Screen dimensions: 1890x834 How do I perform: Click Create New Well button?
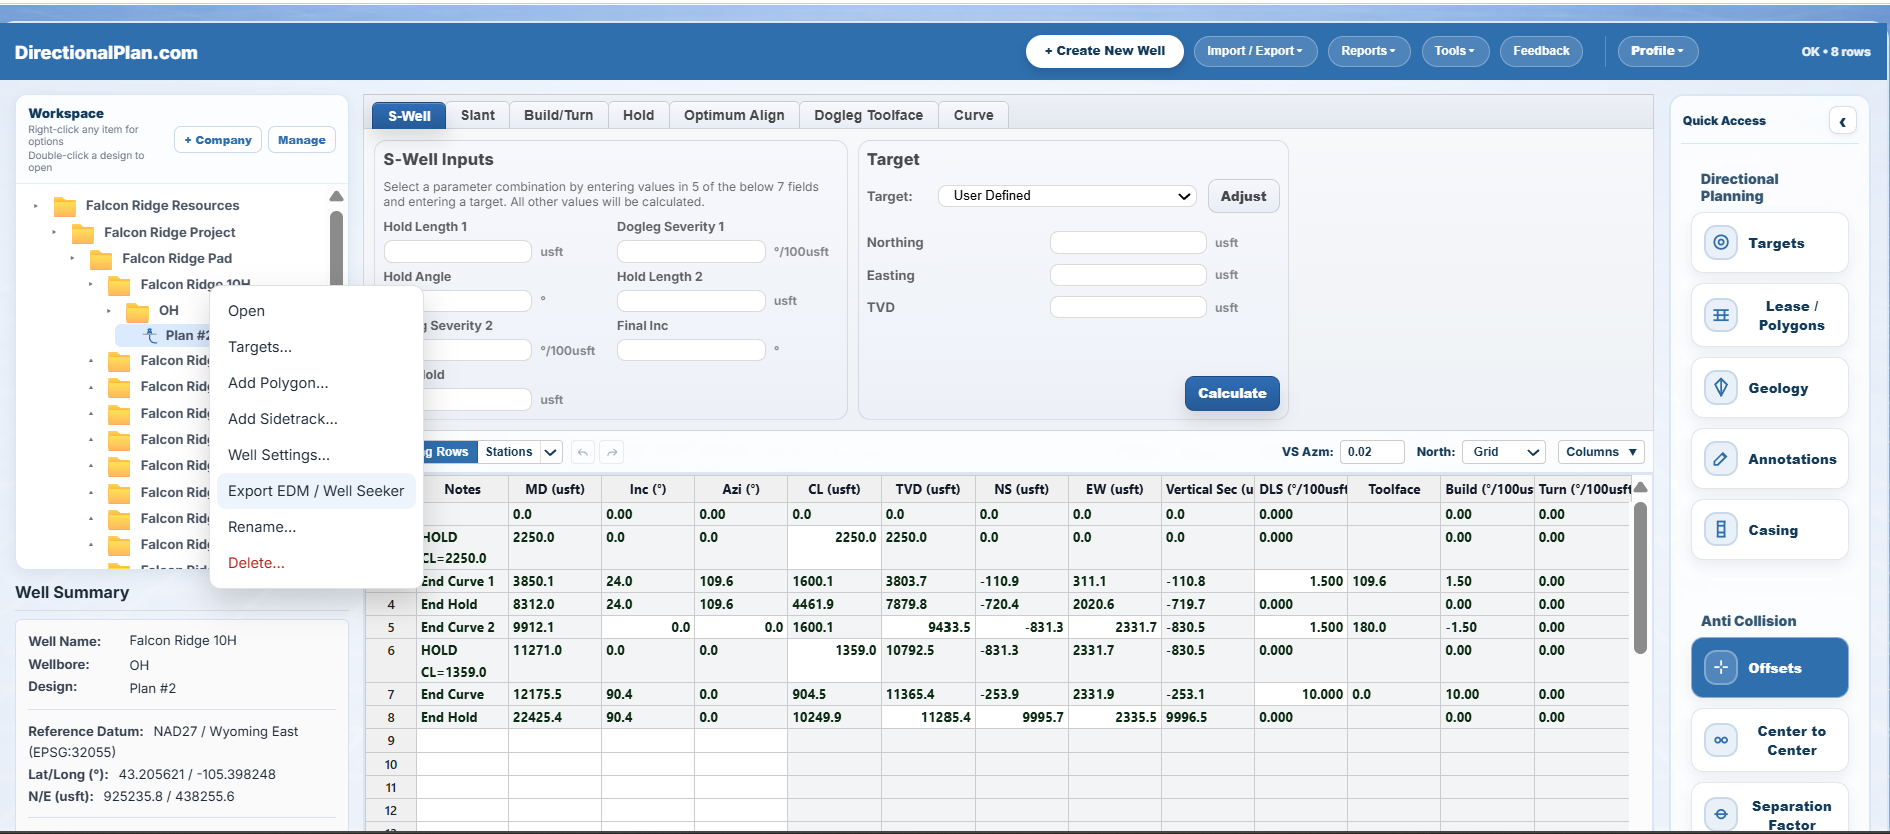(1104, 51)
